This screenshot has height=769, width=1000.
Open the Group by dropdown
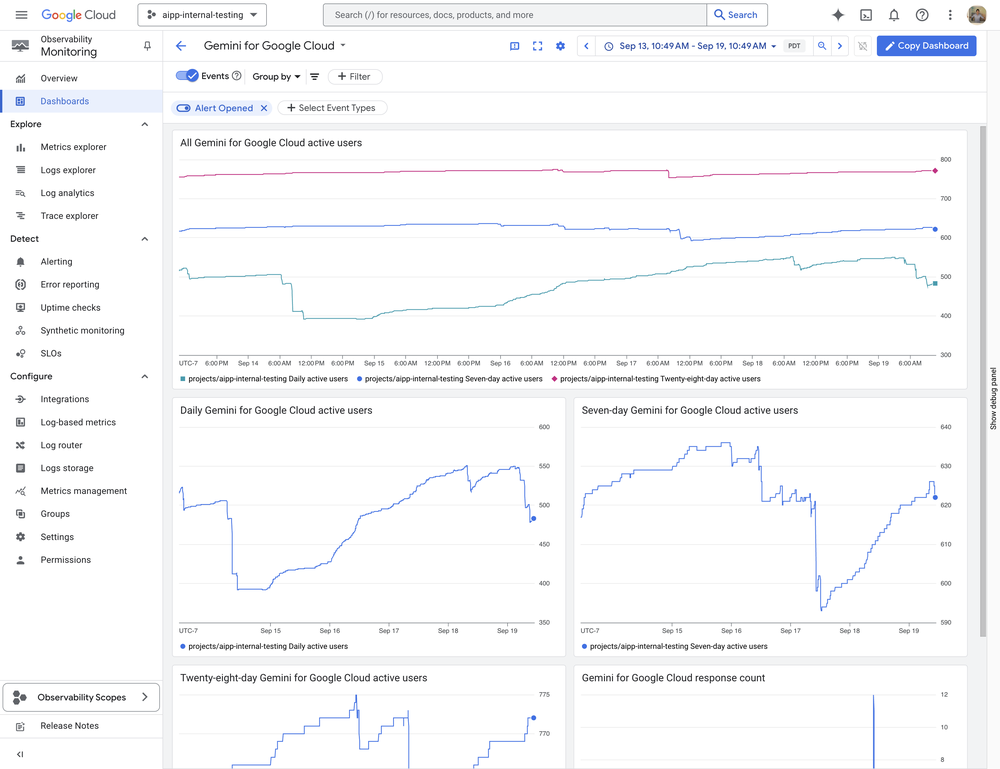(x=276, y=77)
